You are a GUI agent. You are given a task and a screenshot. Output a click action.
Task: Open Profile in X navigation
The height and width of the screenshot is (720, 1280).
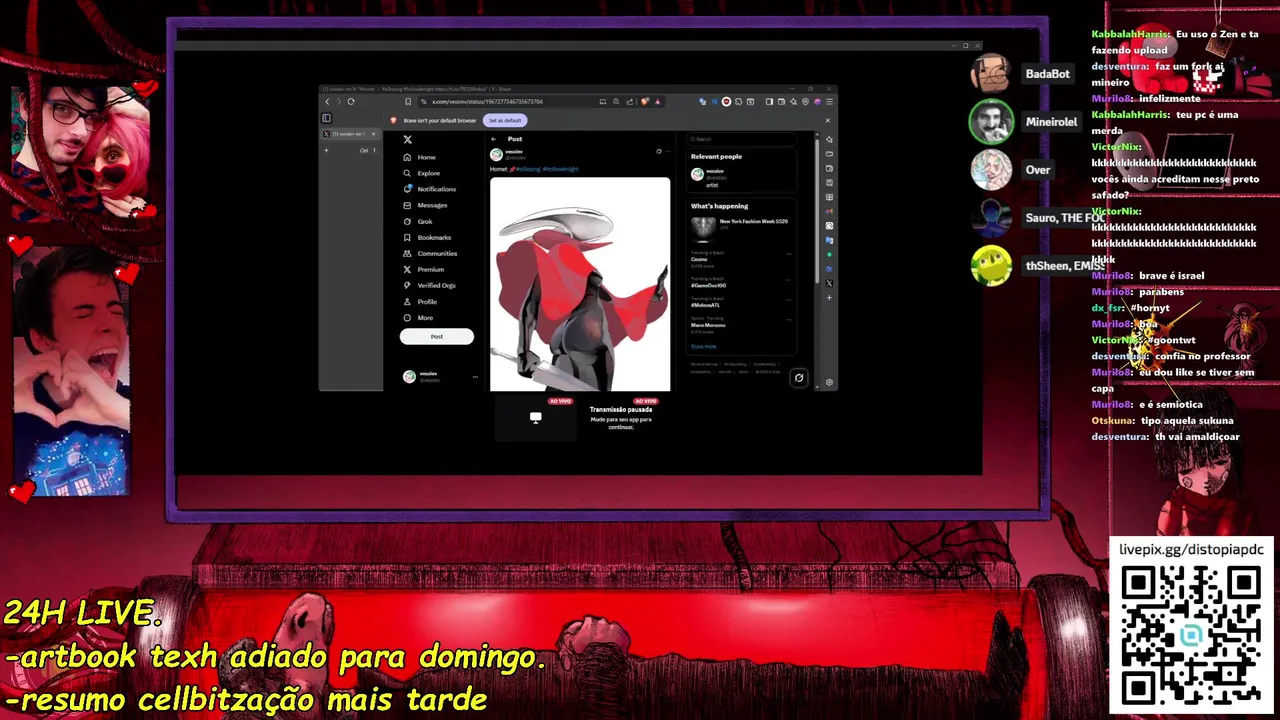click(x=420, y=301)
